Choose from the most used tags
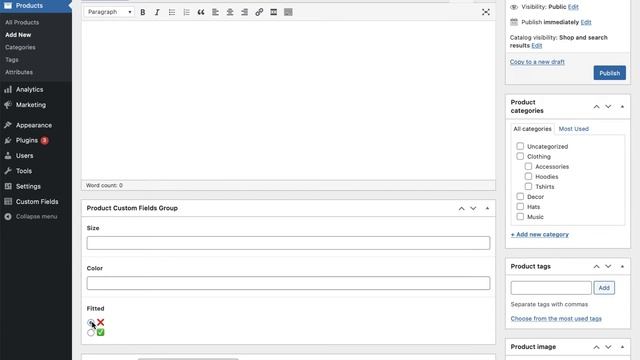Screen dimensions: 640x360 pos(556,319)
